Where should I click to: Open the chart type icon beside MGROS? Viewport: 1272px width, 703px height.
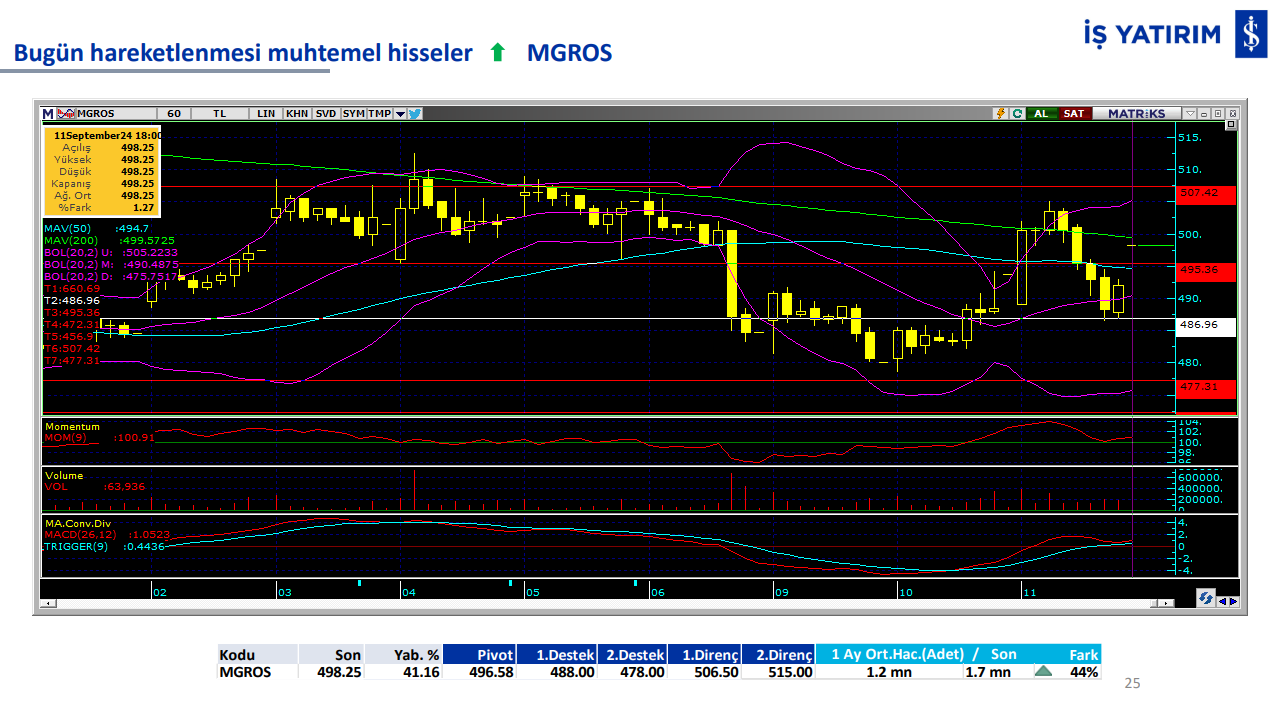coord(65,113)
